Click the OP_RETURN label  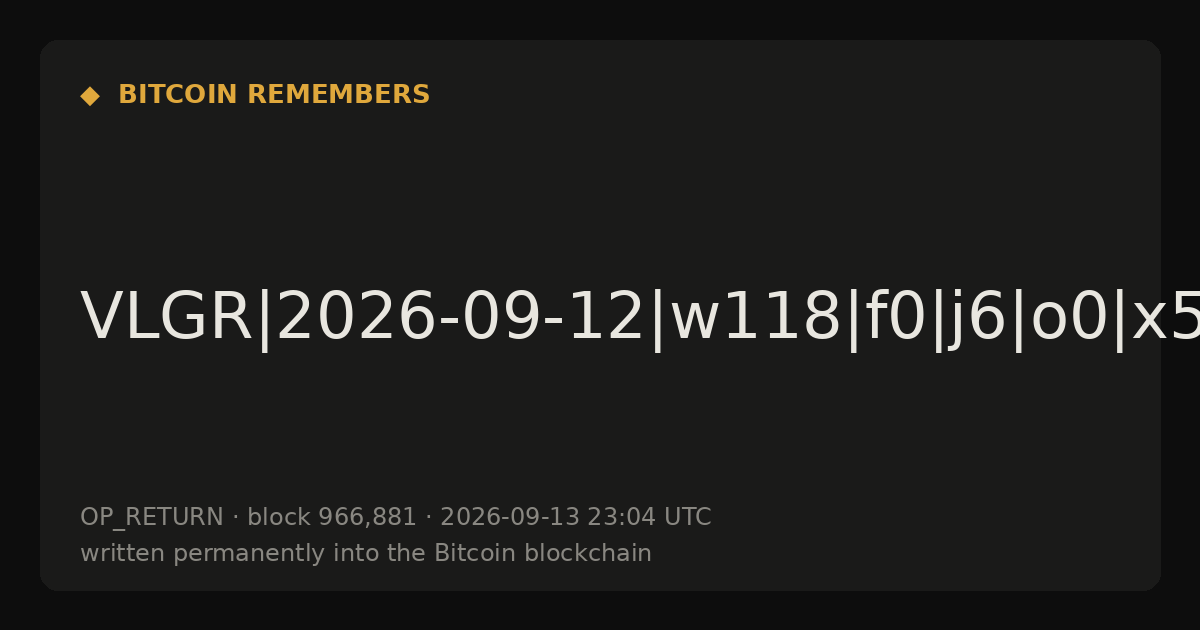pyautogui.click(x=152, y=518)
